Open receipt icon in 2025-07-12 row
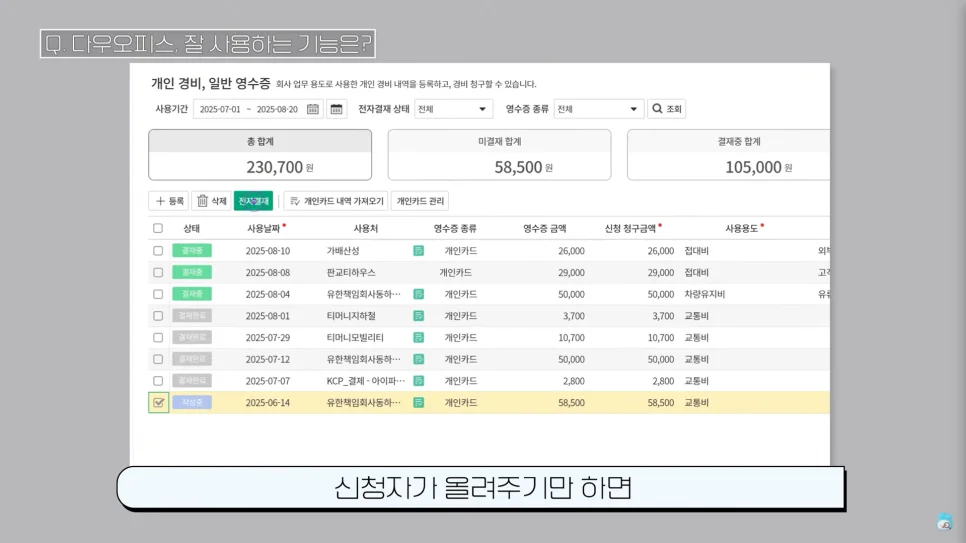This screenshot has height=543, width=966. point(419,359)
